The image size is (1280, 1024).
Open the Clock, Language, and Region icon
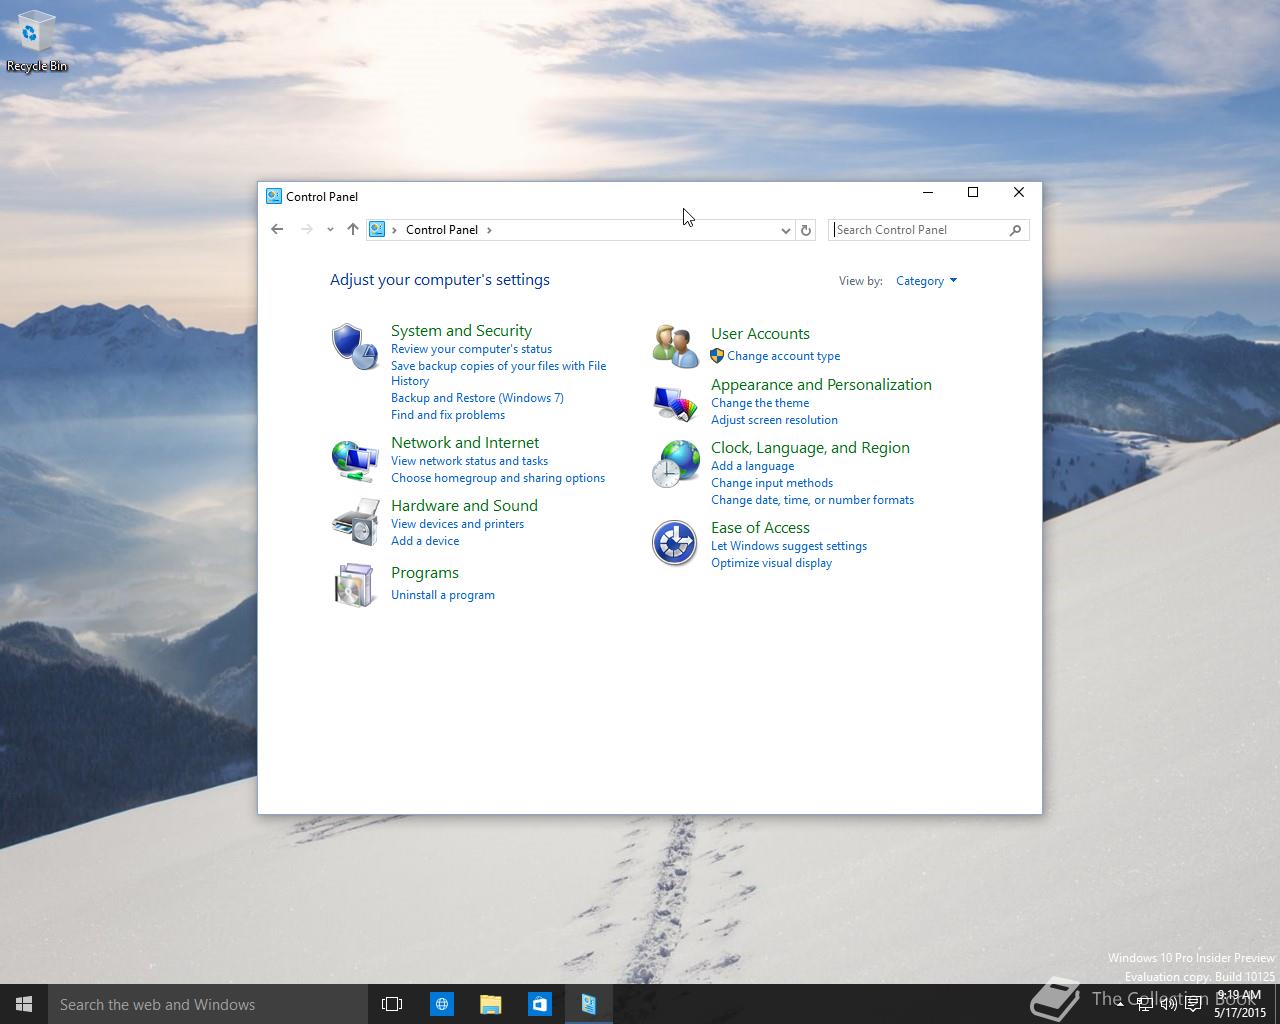(675, 464)
